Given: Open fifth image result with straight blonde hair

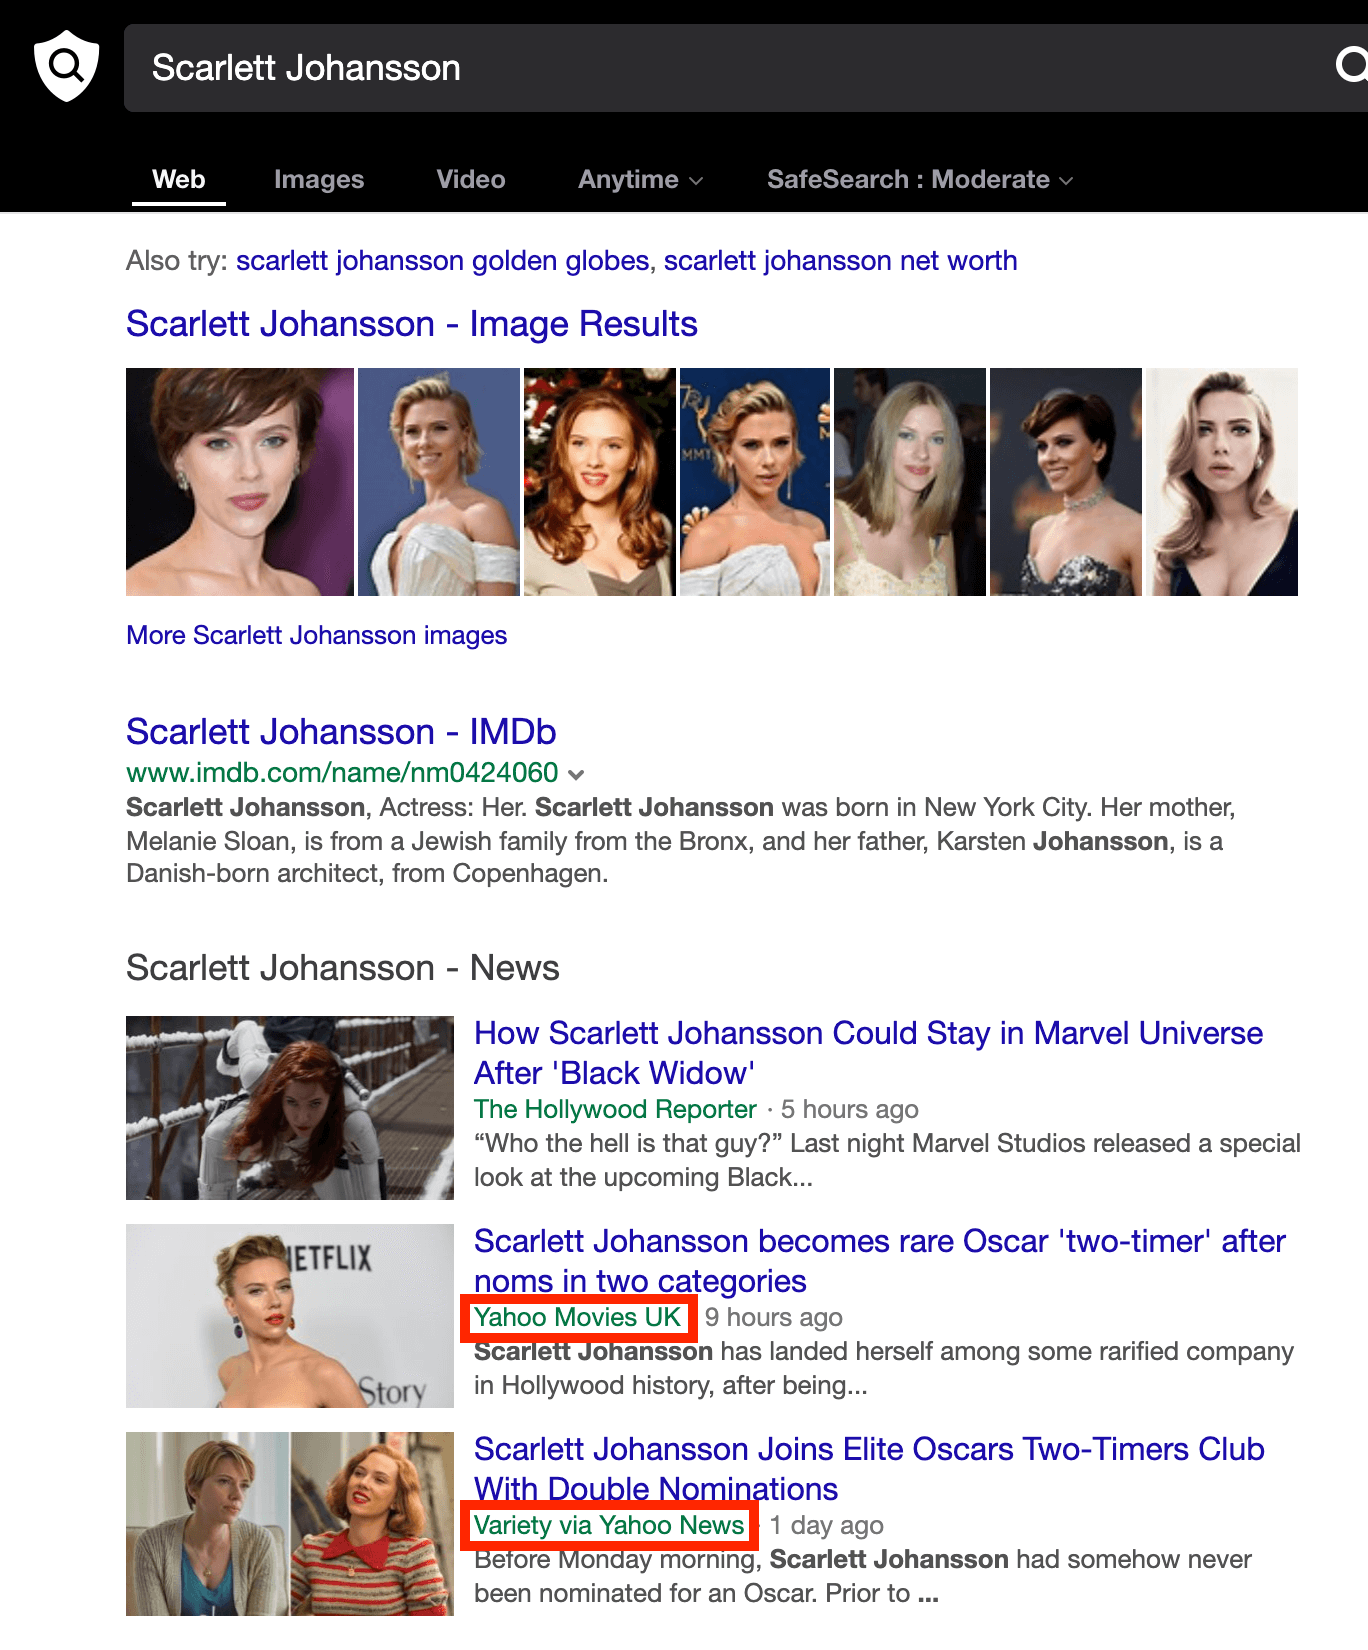Looking at the screenshot, I should (910, 482).
